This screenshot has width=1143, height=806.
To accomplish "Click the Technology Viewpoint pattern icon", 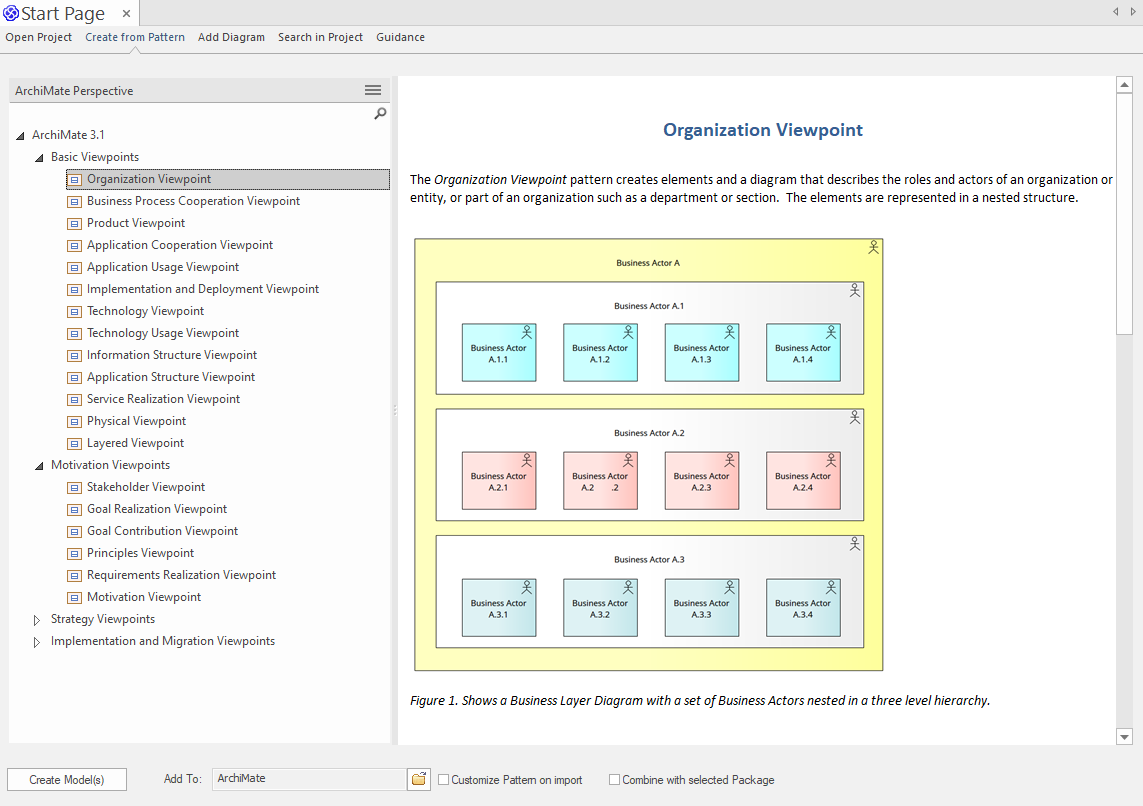I will tap(75, 312).
